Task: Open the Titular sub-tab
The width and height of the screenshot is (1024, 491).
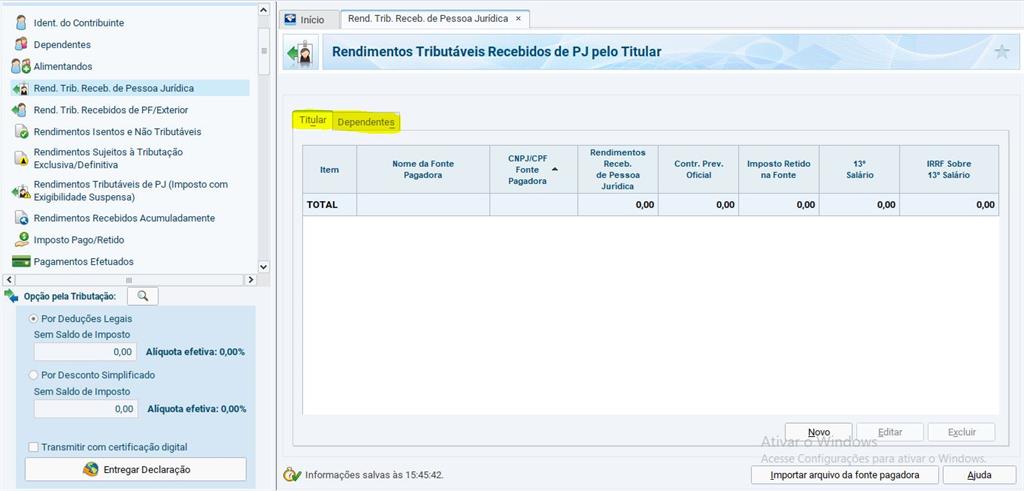Action: 313,120
